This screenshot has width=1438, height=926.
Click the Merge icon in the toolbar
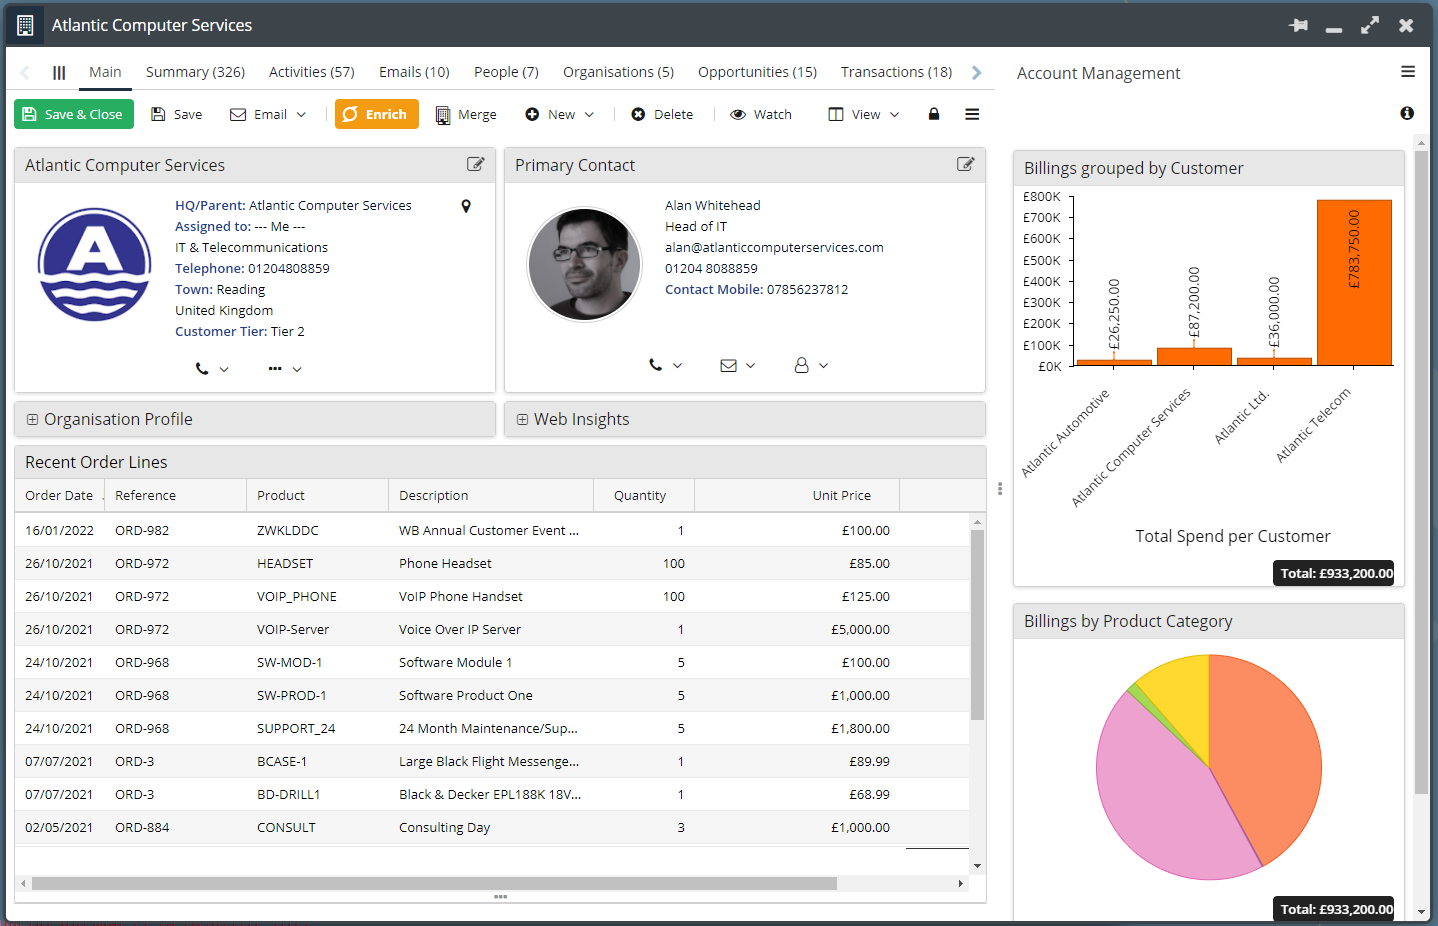[441, 114]
